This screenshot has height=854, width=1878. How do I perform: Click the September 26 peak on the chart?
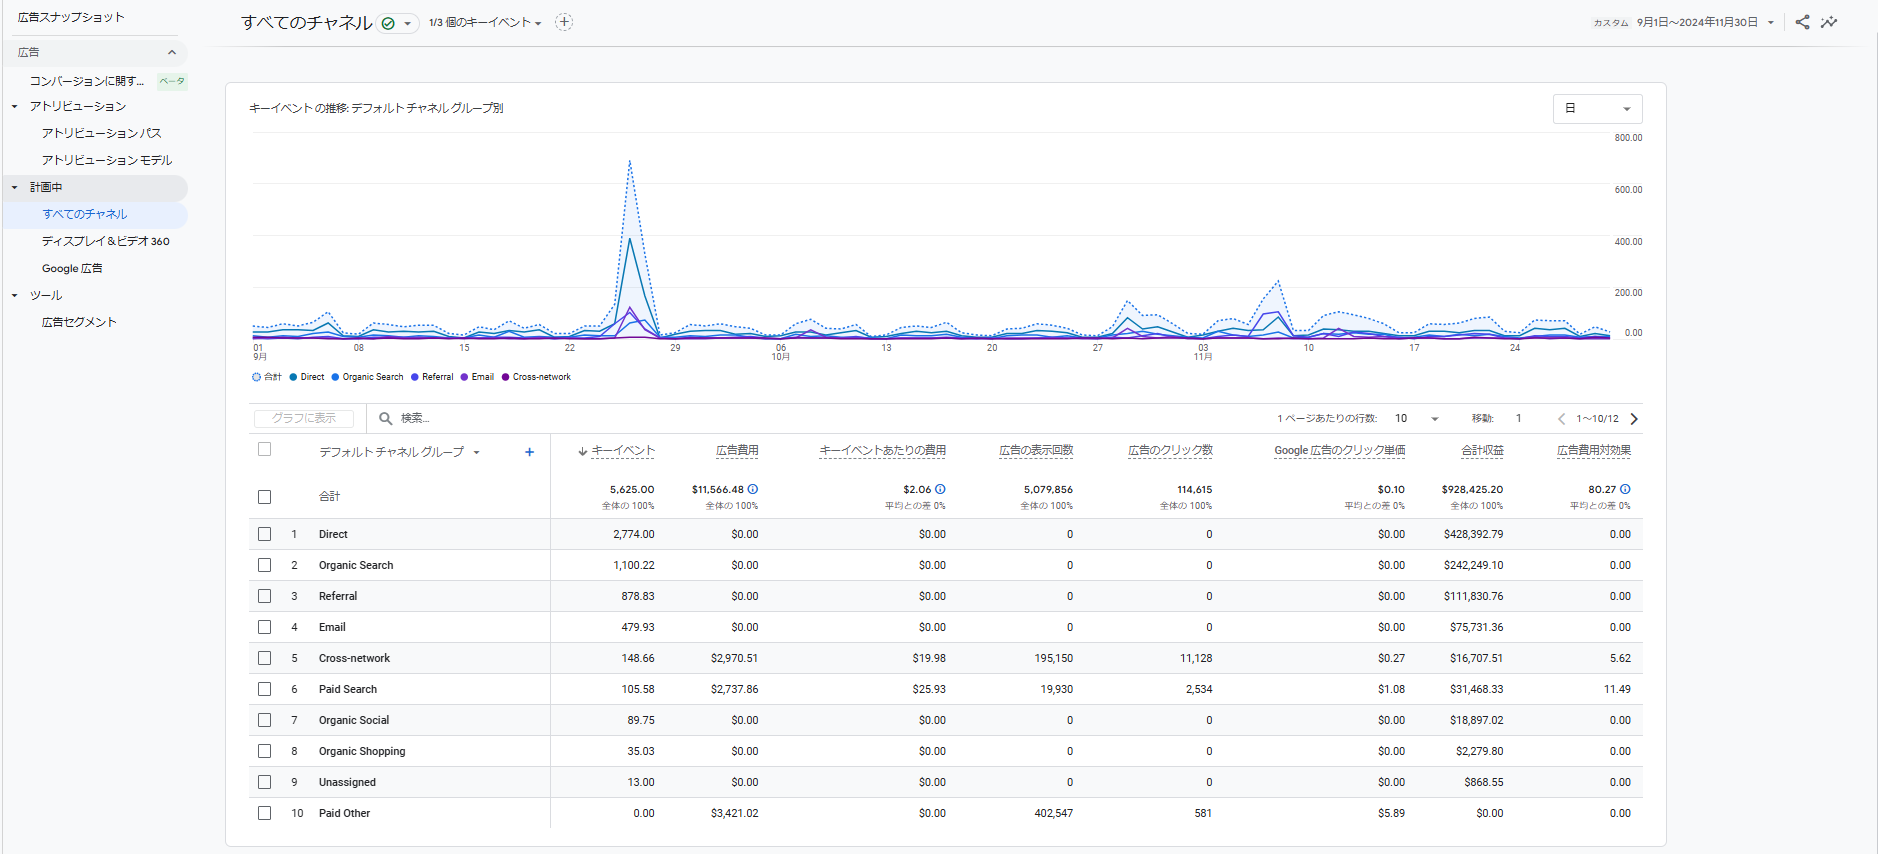(629, 160)
